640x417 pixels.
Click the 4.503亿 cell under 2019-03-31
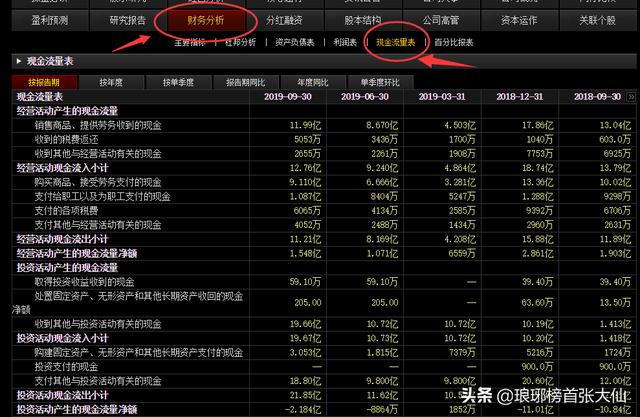(x=460, y=125)
